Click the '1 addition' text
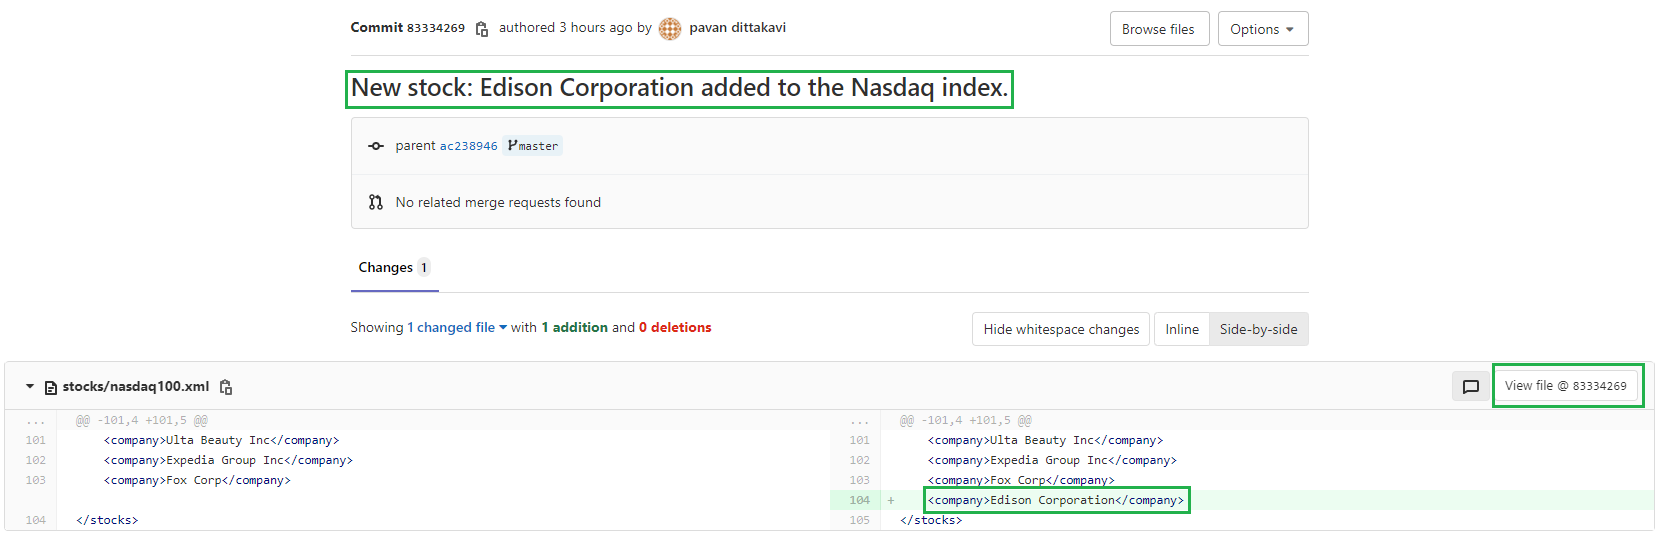Viewport: 1665px width, 537px height. 575,327
